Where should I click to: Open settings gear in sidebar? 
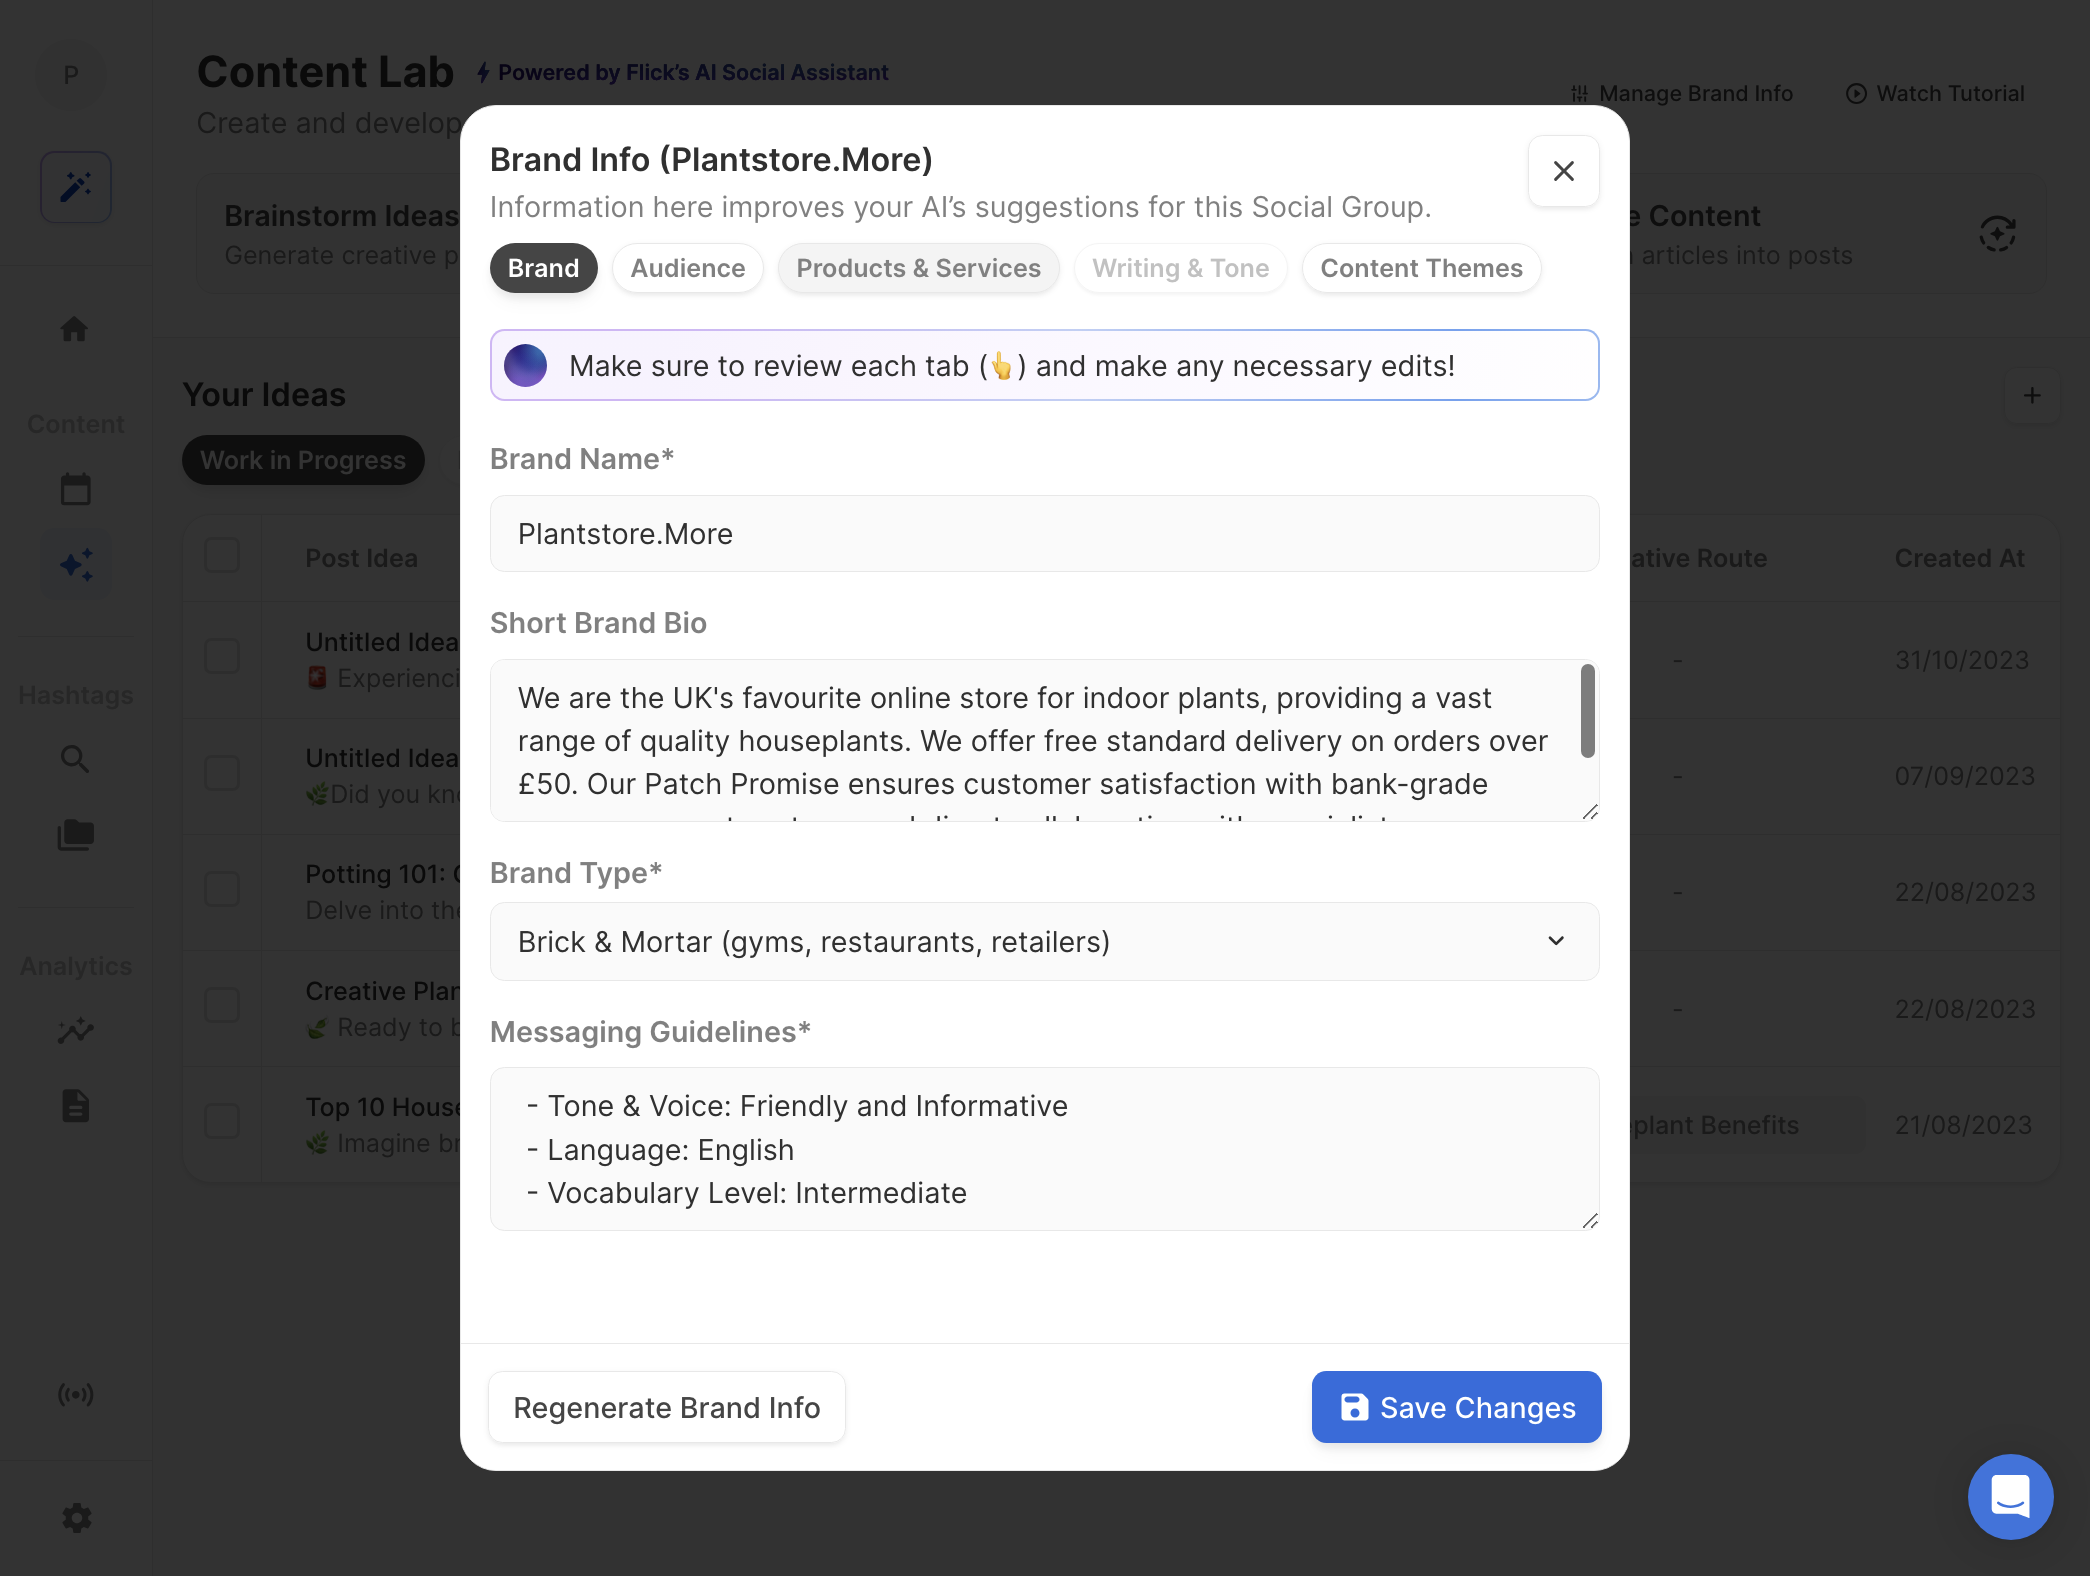(77, 1518)
